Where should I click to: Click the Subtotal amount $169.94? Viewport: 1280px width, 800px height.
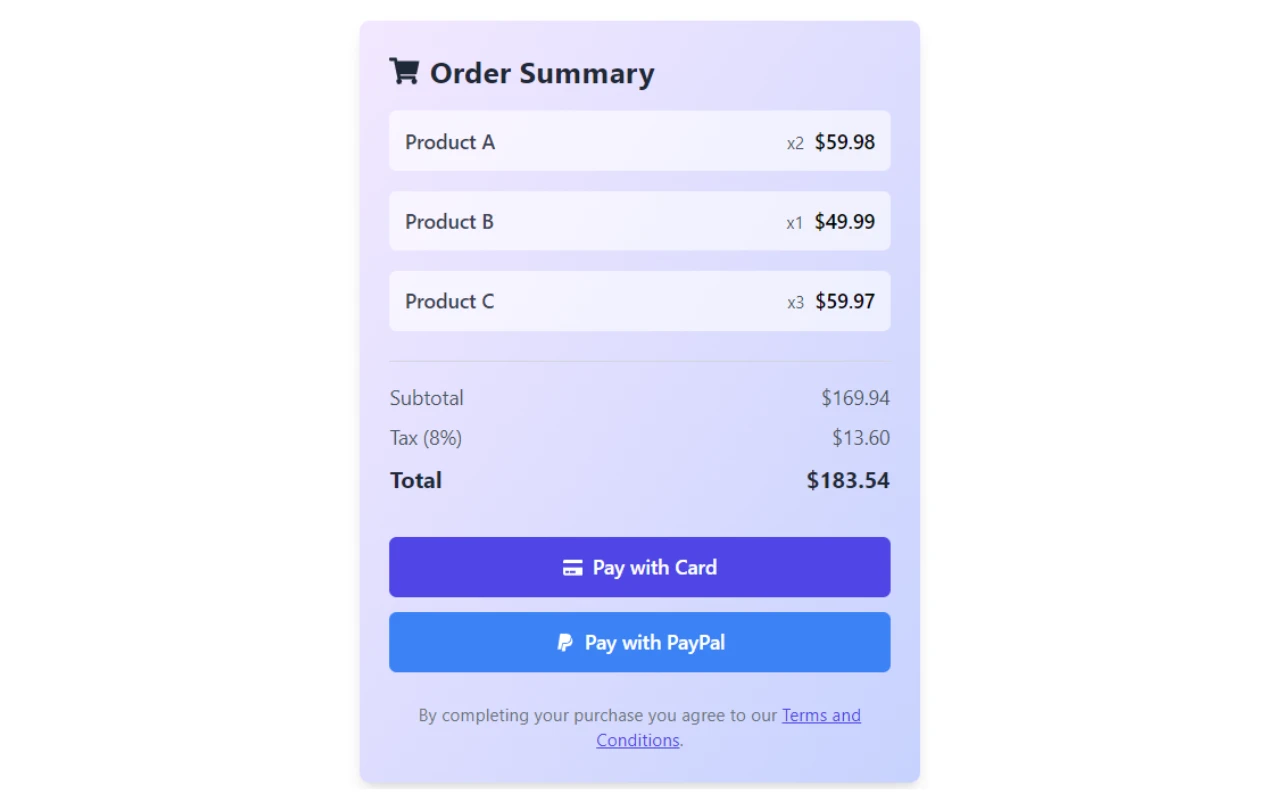(x=856, y=398)
